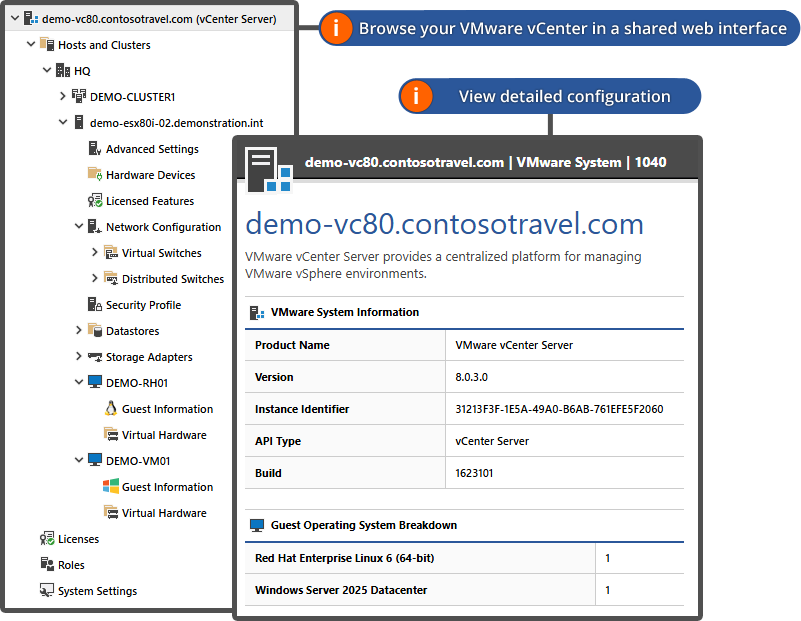Click the Security Profile icon

95,304
